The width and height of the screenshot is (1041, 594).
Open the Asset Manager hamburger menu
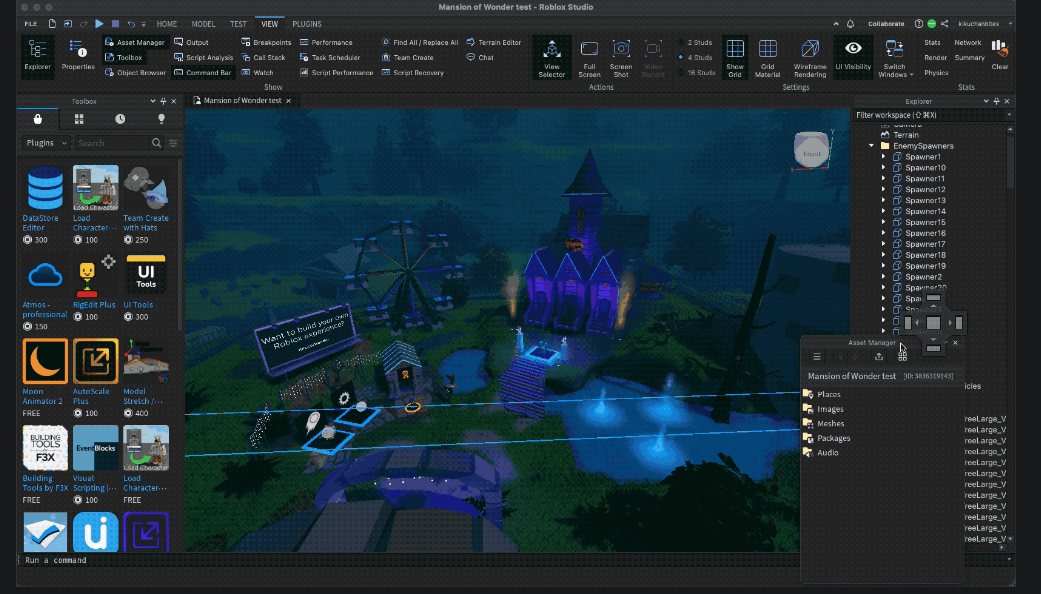817,357
